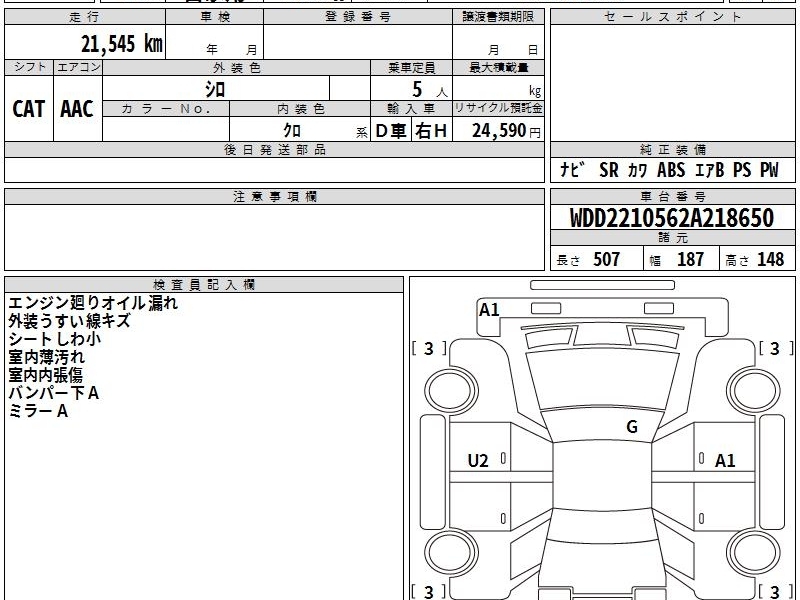Image resolution: width=800 pixels, height=600 pixels.
Task: Click the 最大積載量 header
Action: click(x=498, y=67)
